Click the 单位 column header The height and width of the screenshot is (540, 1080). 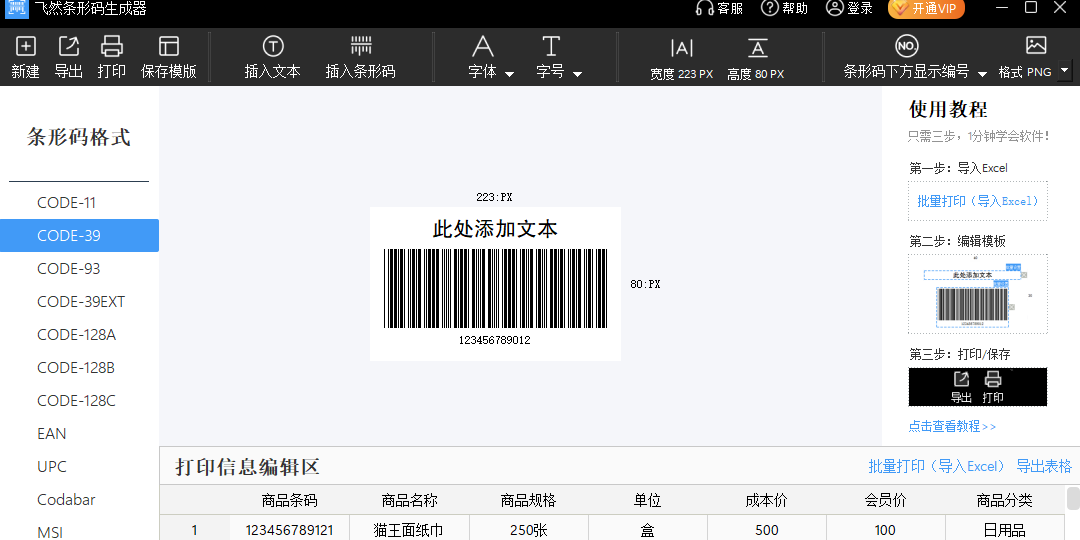(647, 501)
